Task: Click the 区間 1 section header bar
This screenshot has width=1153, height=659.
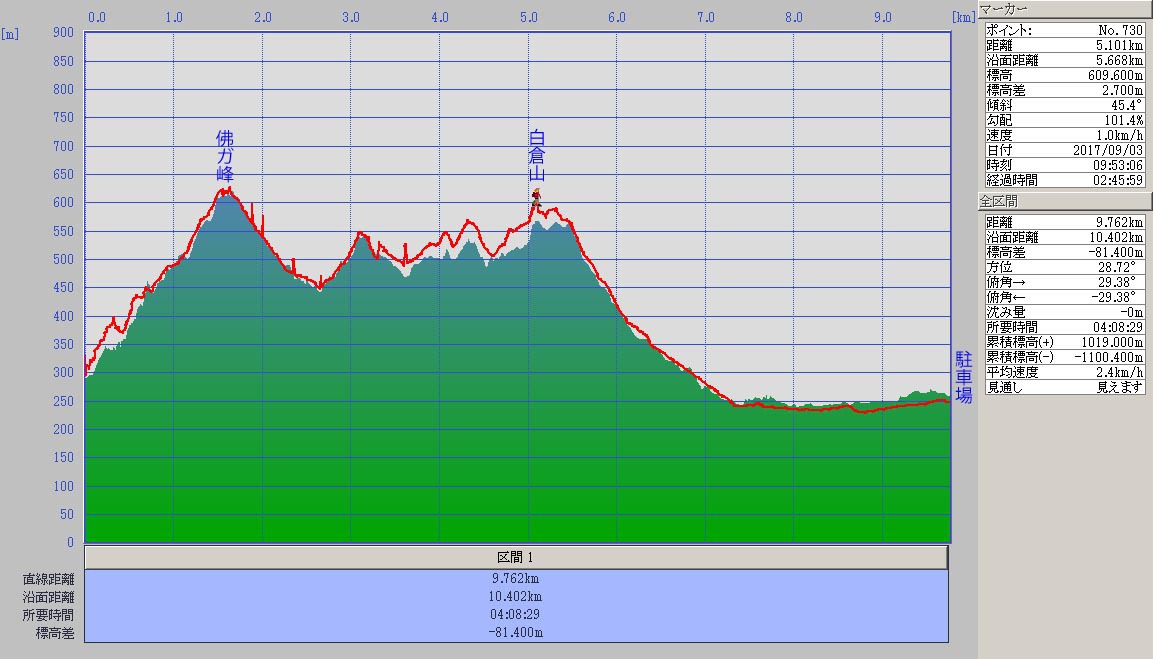Action: 516,557
